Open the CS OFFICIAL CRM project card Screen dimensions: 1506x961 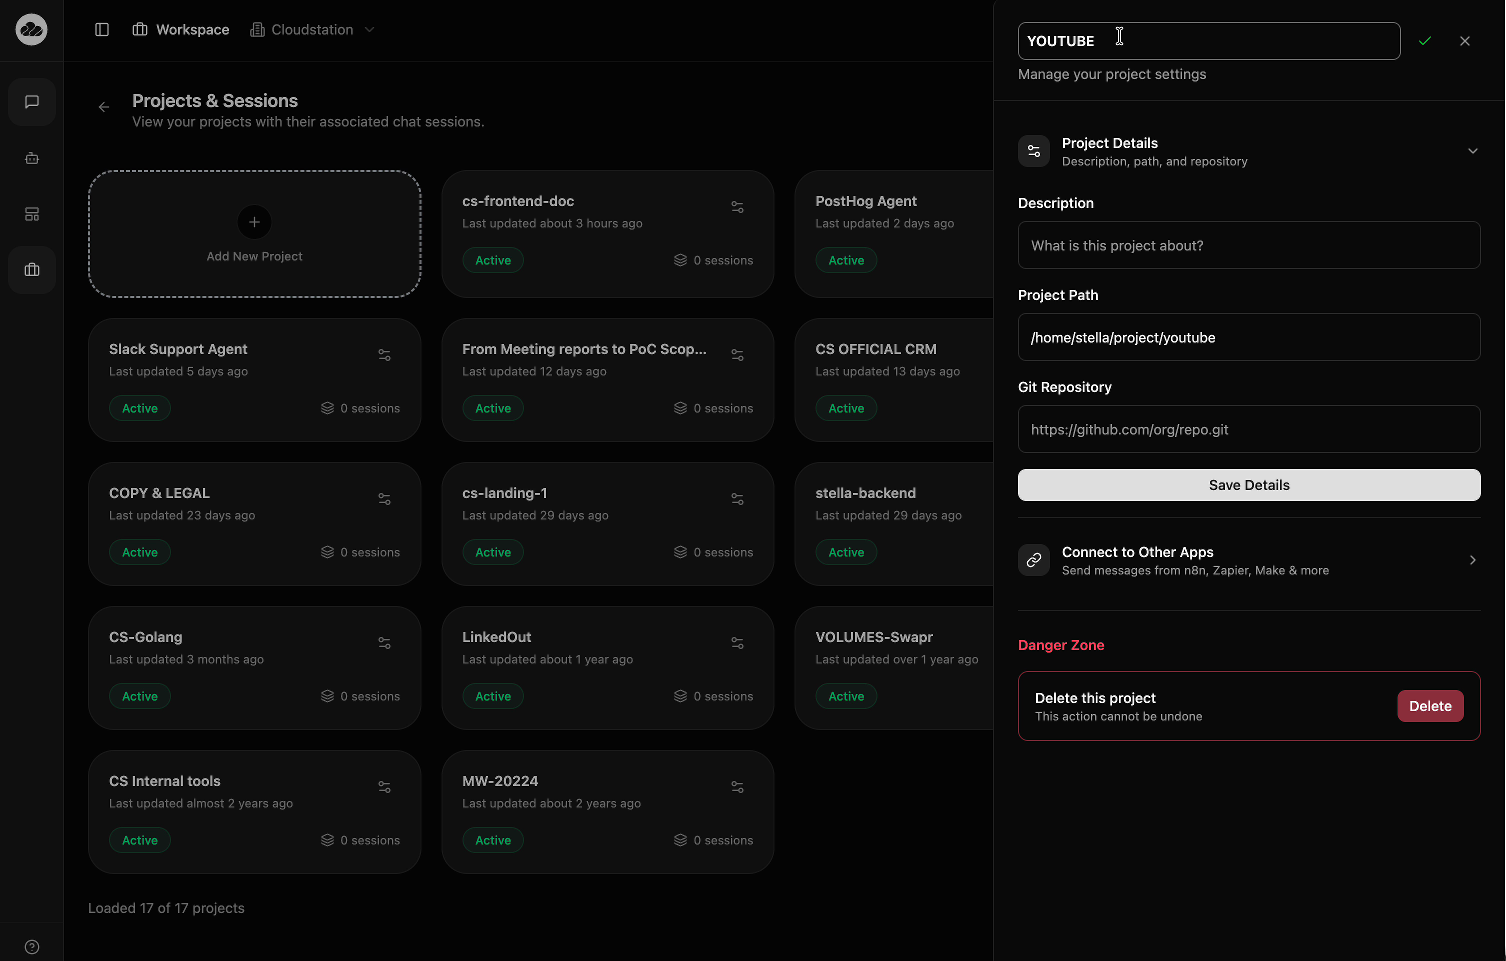(x=894, y=380)
